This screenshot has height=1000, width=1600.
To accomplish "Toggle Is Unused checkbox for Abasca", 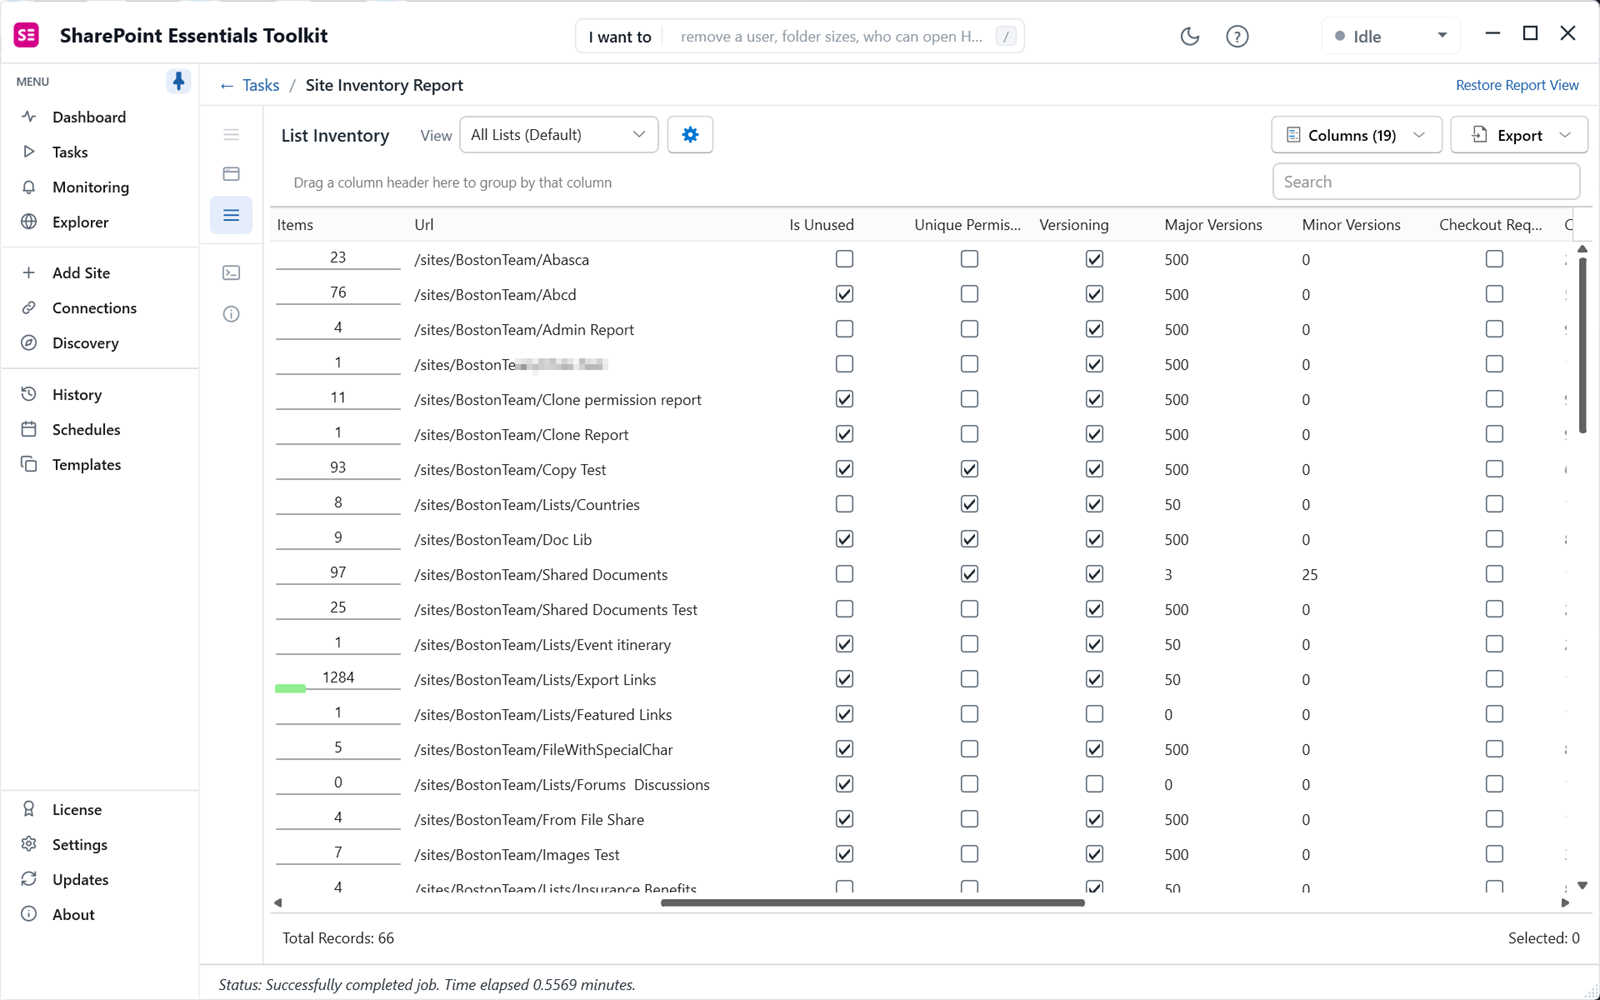I will click(x=845, y=259).
